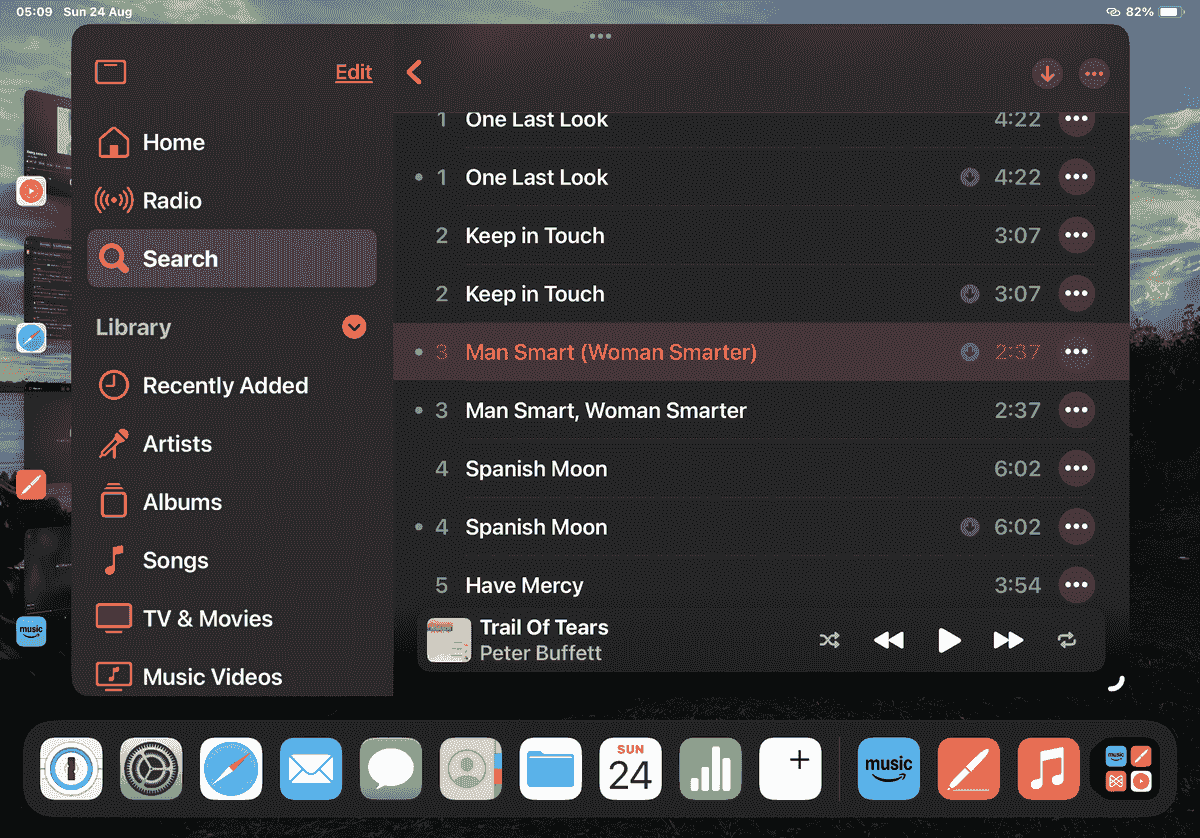Play the Have Mercy track
This screenshot has width=1200, height=838.
pos(524,585)
